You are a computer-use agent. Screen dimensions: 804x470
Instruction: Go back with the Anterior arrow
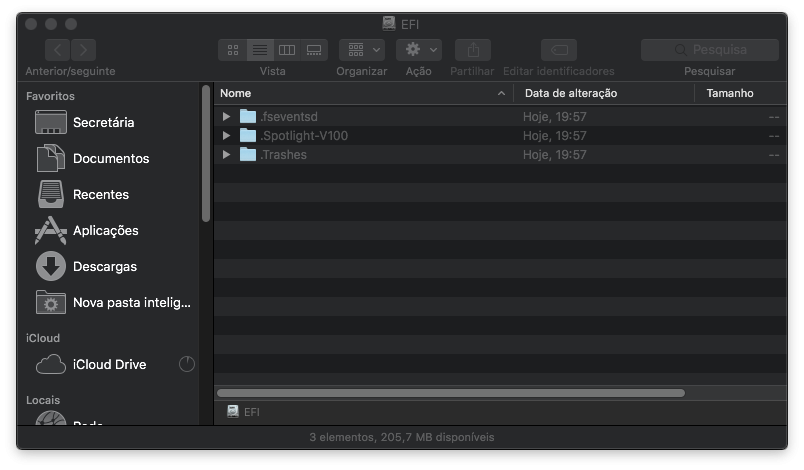[57, 50]
